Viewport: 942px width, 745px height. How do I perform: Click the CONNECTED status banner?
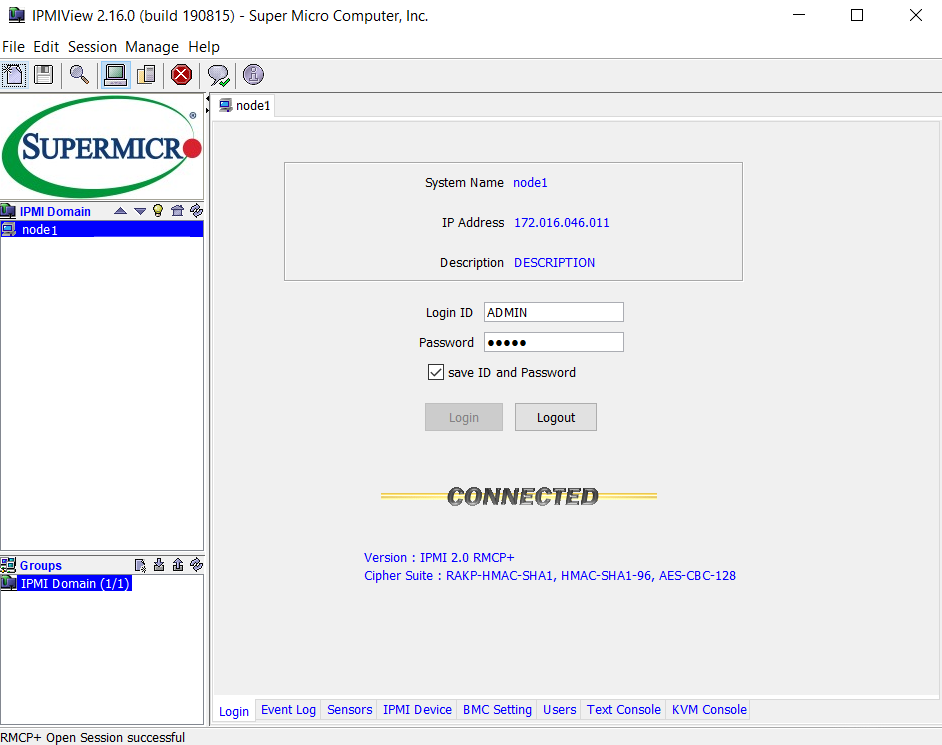tap(519, 496)
